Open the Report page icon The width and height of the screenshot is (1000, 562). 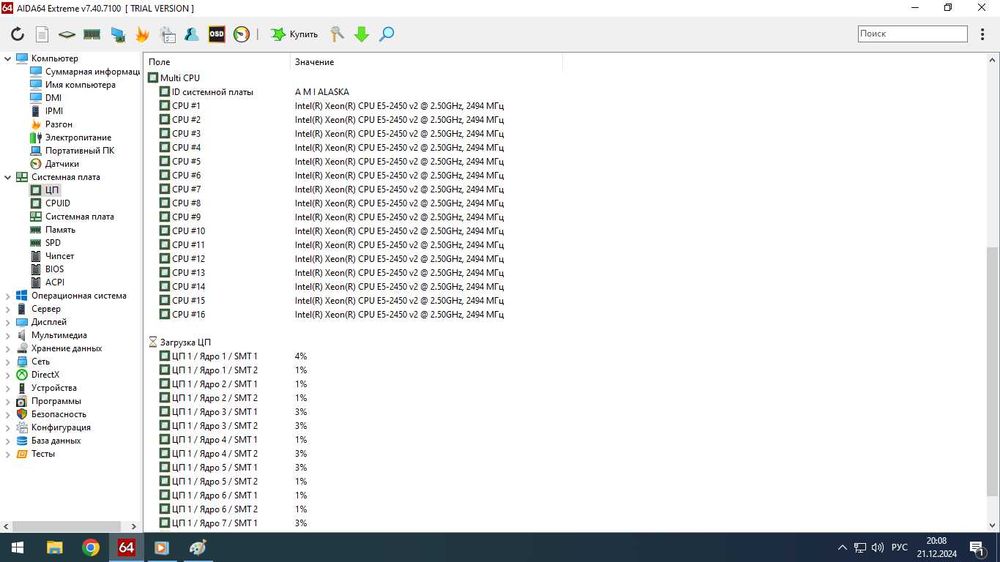pyautogui.click(x=42, y=34)
